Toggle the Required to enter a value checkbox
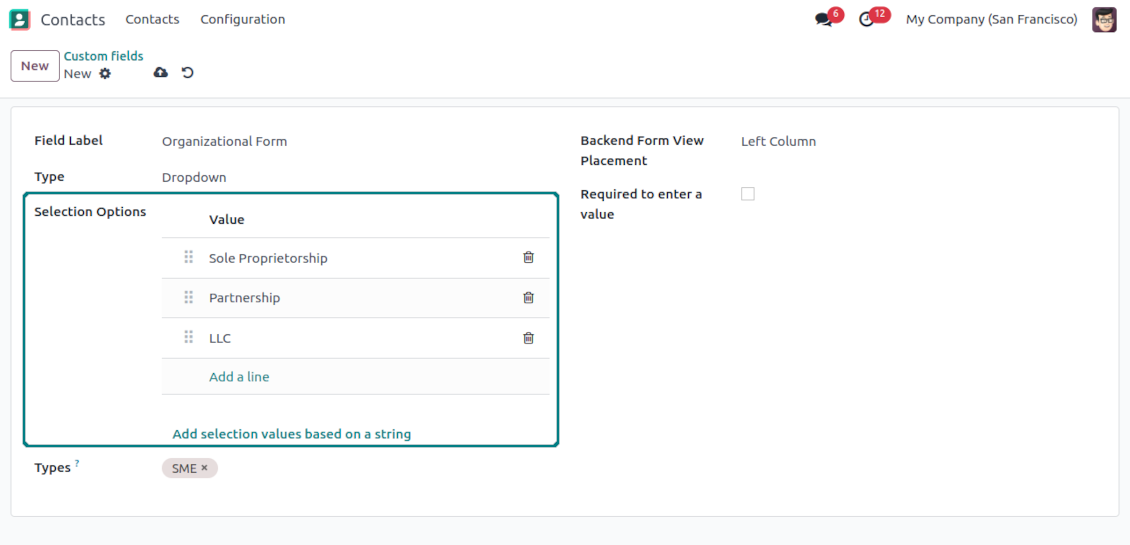Screen dimensions: 1130x545 (748, 194)
